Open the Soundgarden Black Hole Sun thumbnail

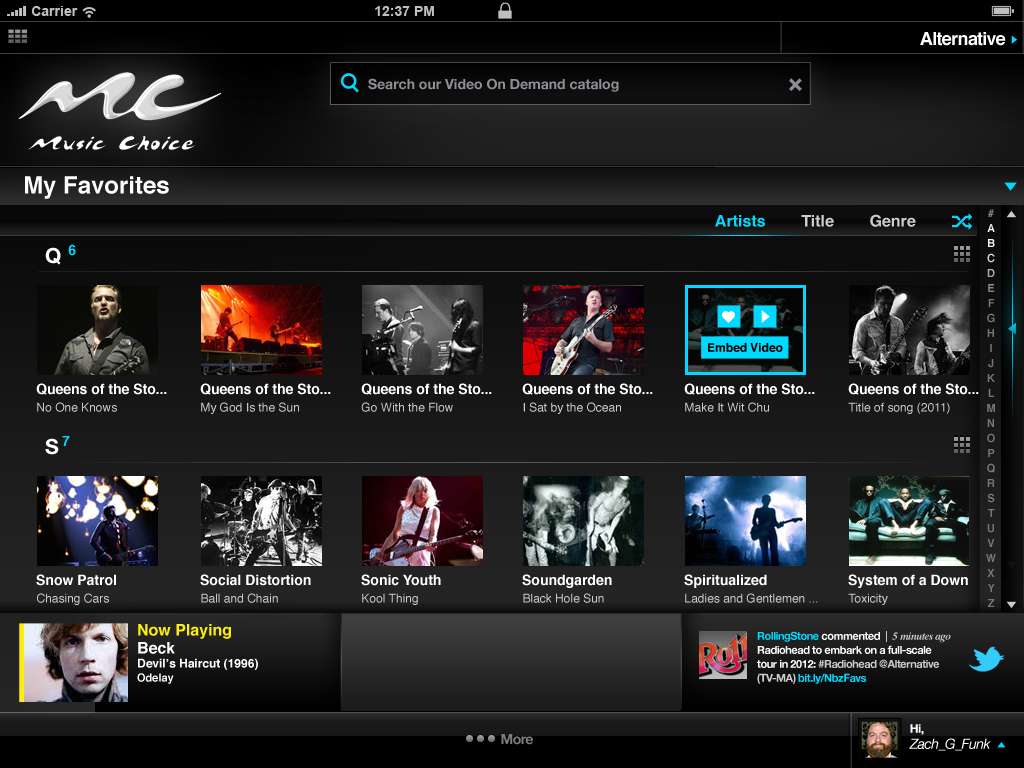(x=583, y=520)
